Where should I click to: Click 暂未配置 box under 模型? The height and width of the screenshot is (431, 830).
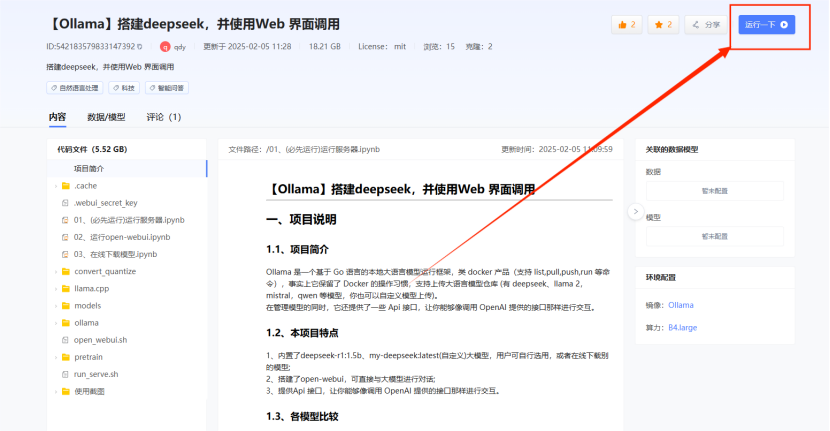[x=715, y=237]
